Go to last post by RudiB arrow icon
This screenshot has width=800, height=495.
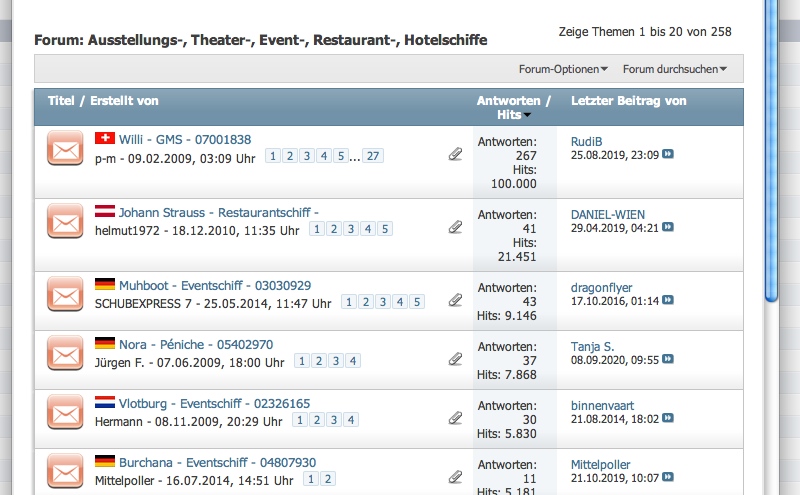pos(668,155)
